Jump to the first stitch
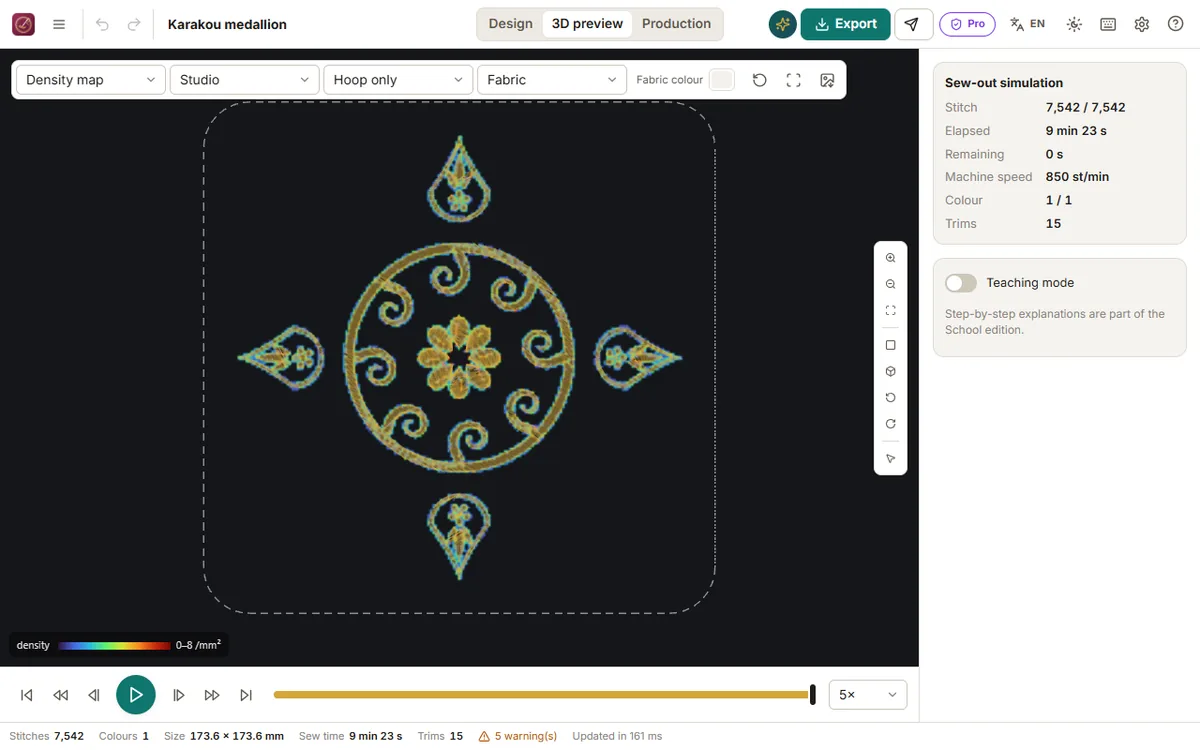The width and height of the screenshot is (1200, 750). point(27,695)
